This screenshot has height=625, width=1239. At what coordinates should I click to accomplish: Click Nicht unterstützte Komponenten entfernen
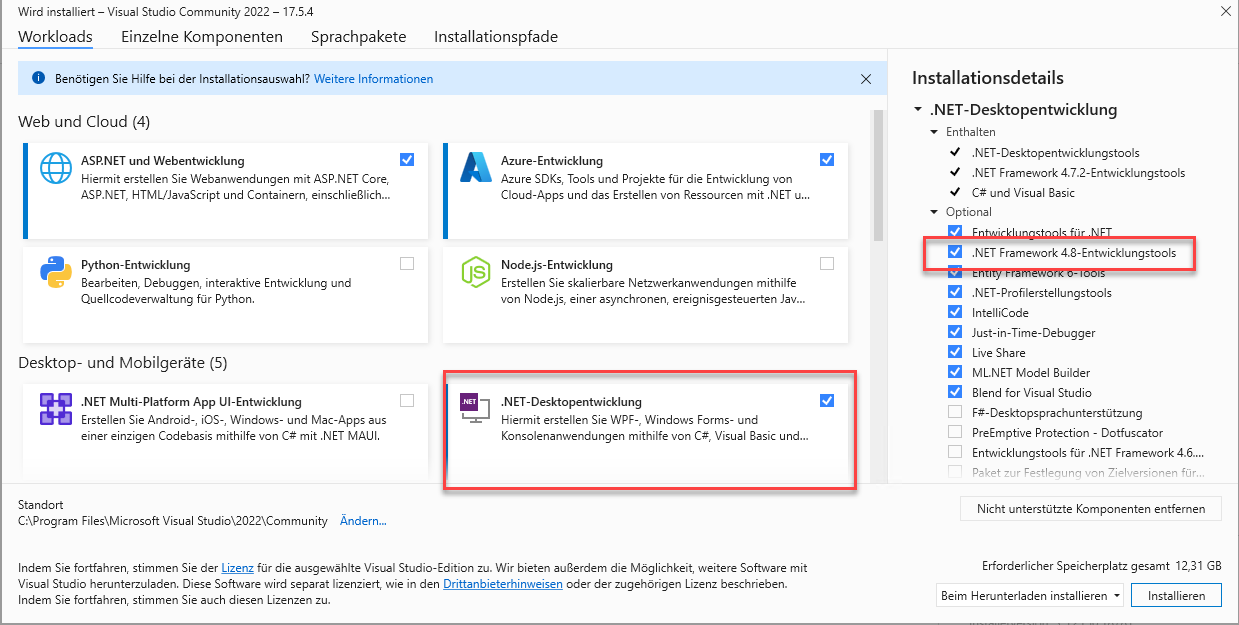[1090, 508]
